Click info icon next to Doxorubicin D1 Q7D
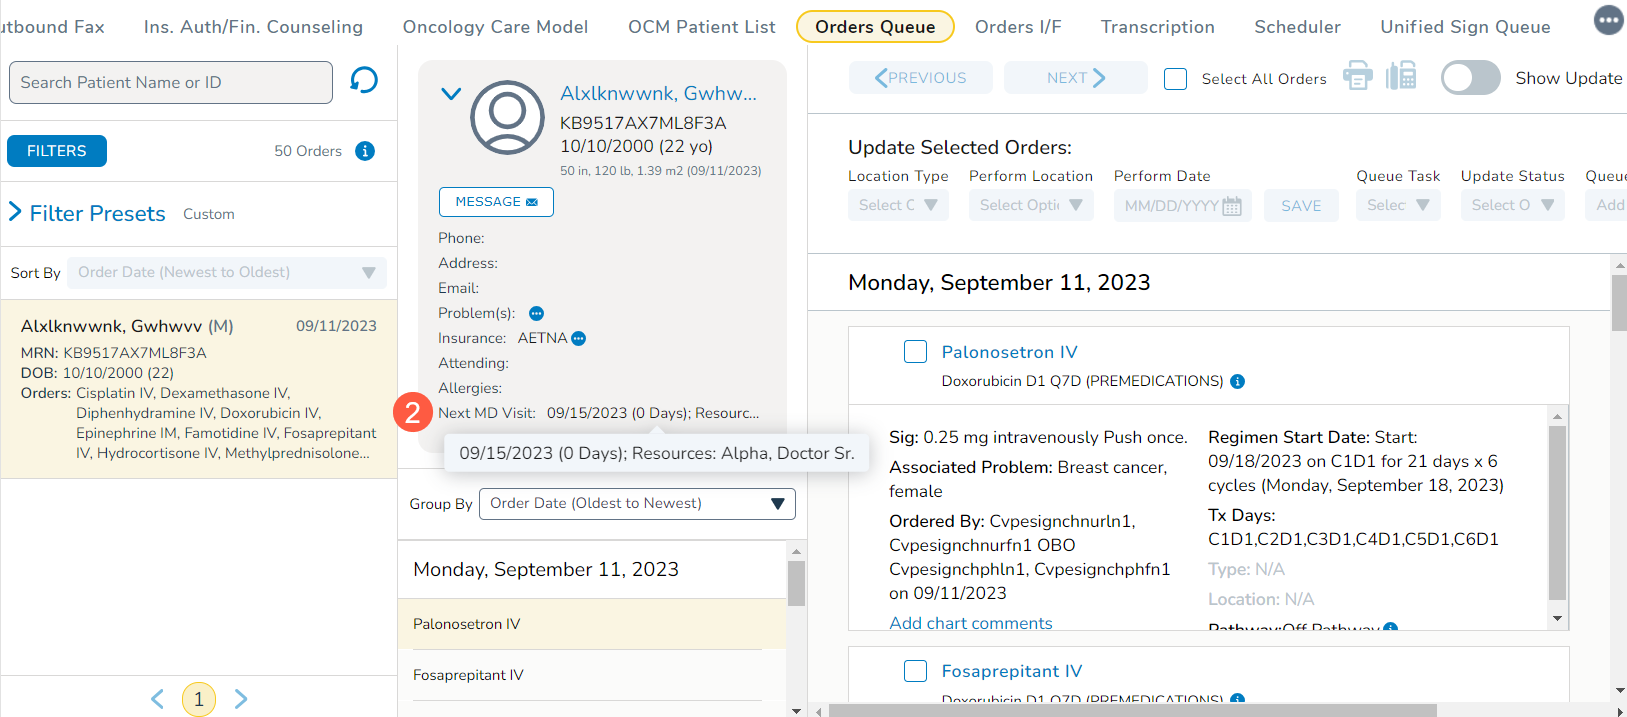Screen dimensions: 1627x717 1237,382
